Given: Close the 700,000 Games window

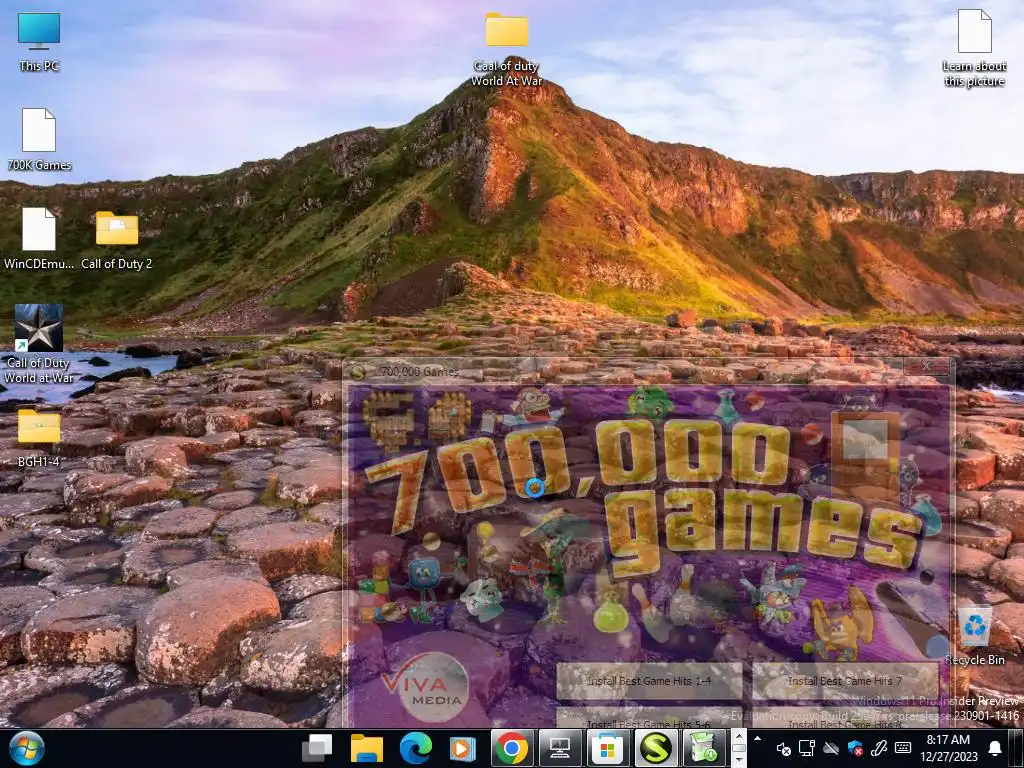Looking at the screenshot, I should tap(927, 366).
